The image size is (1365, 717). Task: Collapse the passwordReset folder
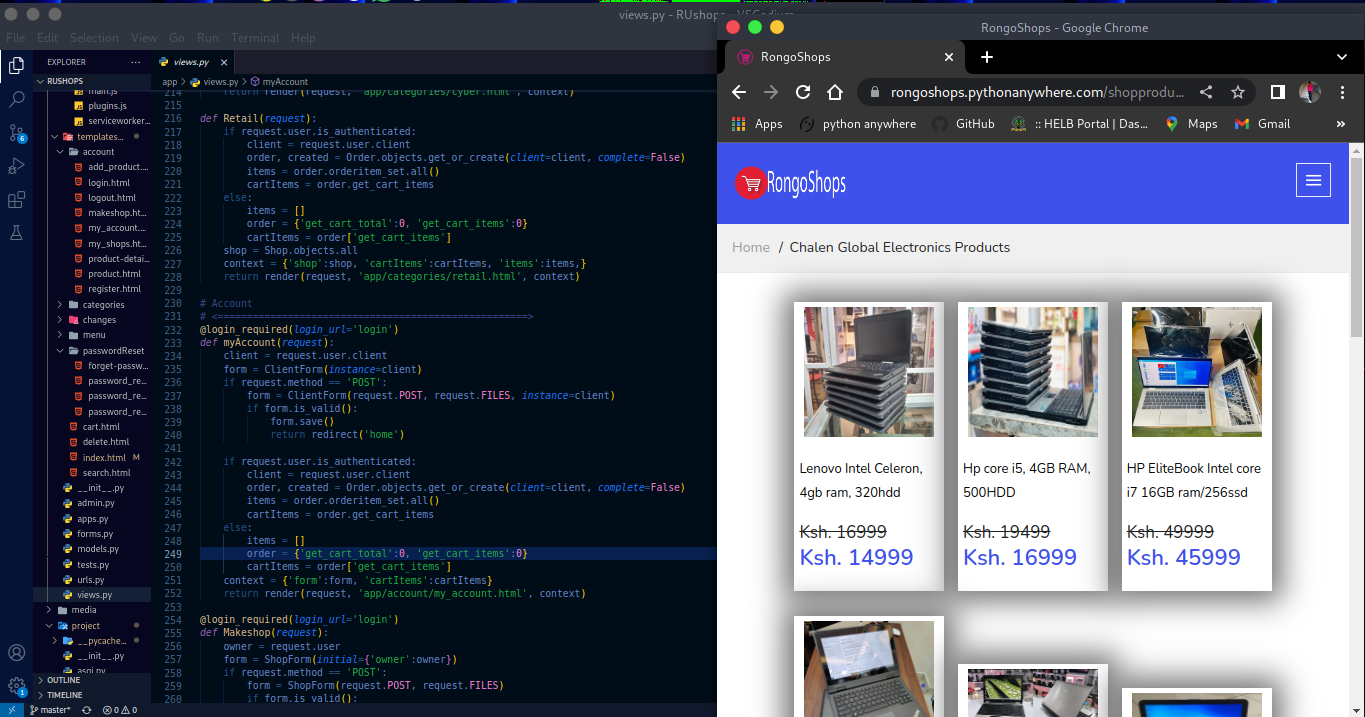point(112,351)
